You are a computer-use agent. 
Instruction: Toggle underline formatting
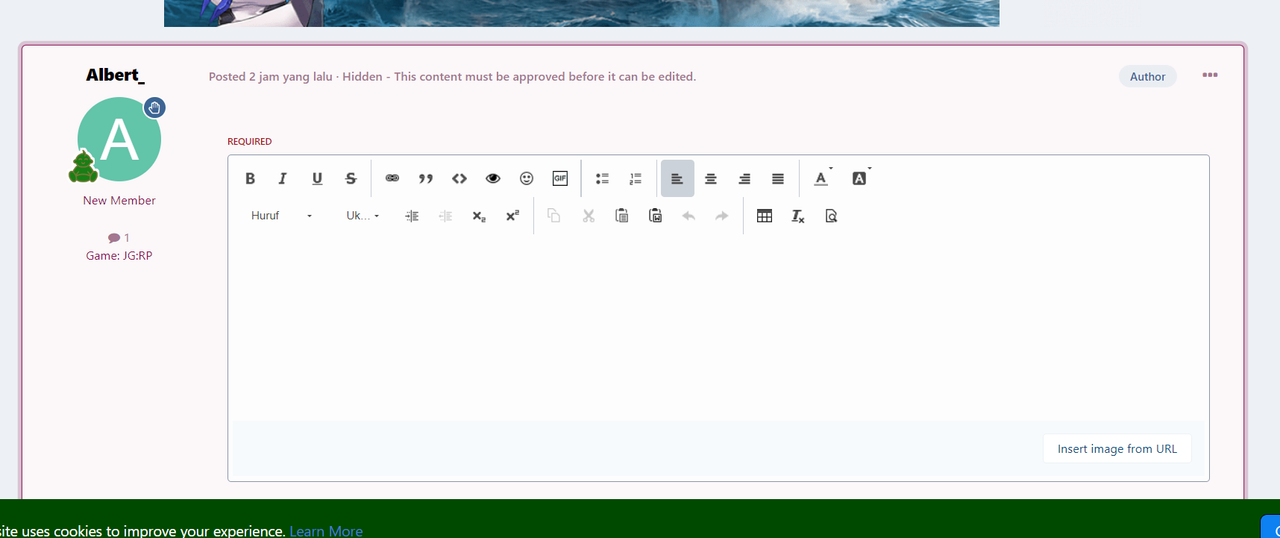(x=317, y=179)
